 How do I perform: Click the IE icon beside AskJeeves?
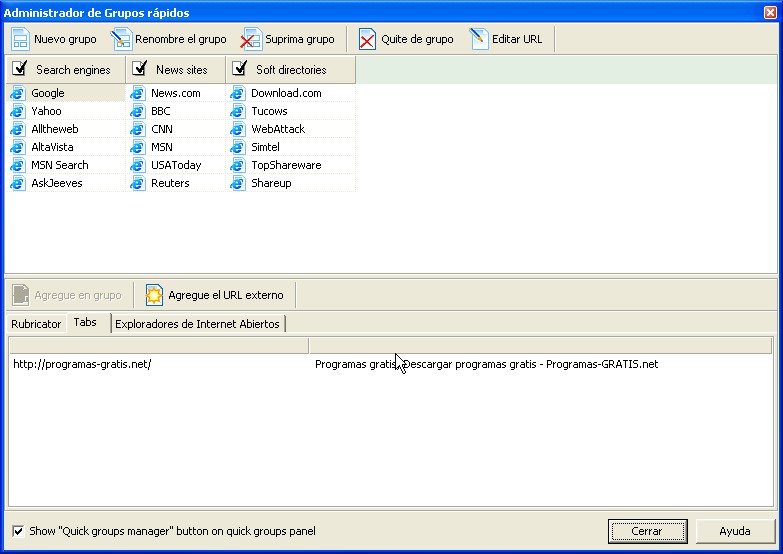(x=18, y=183)
